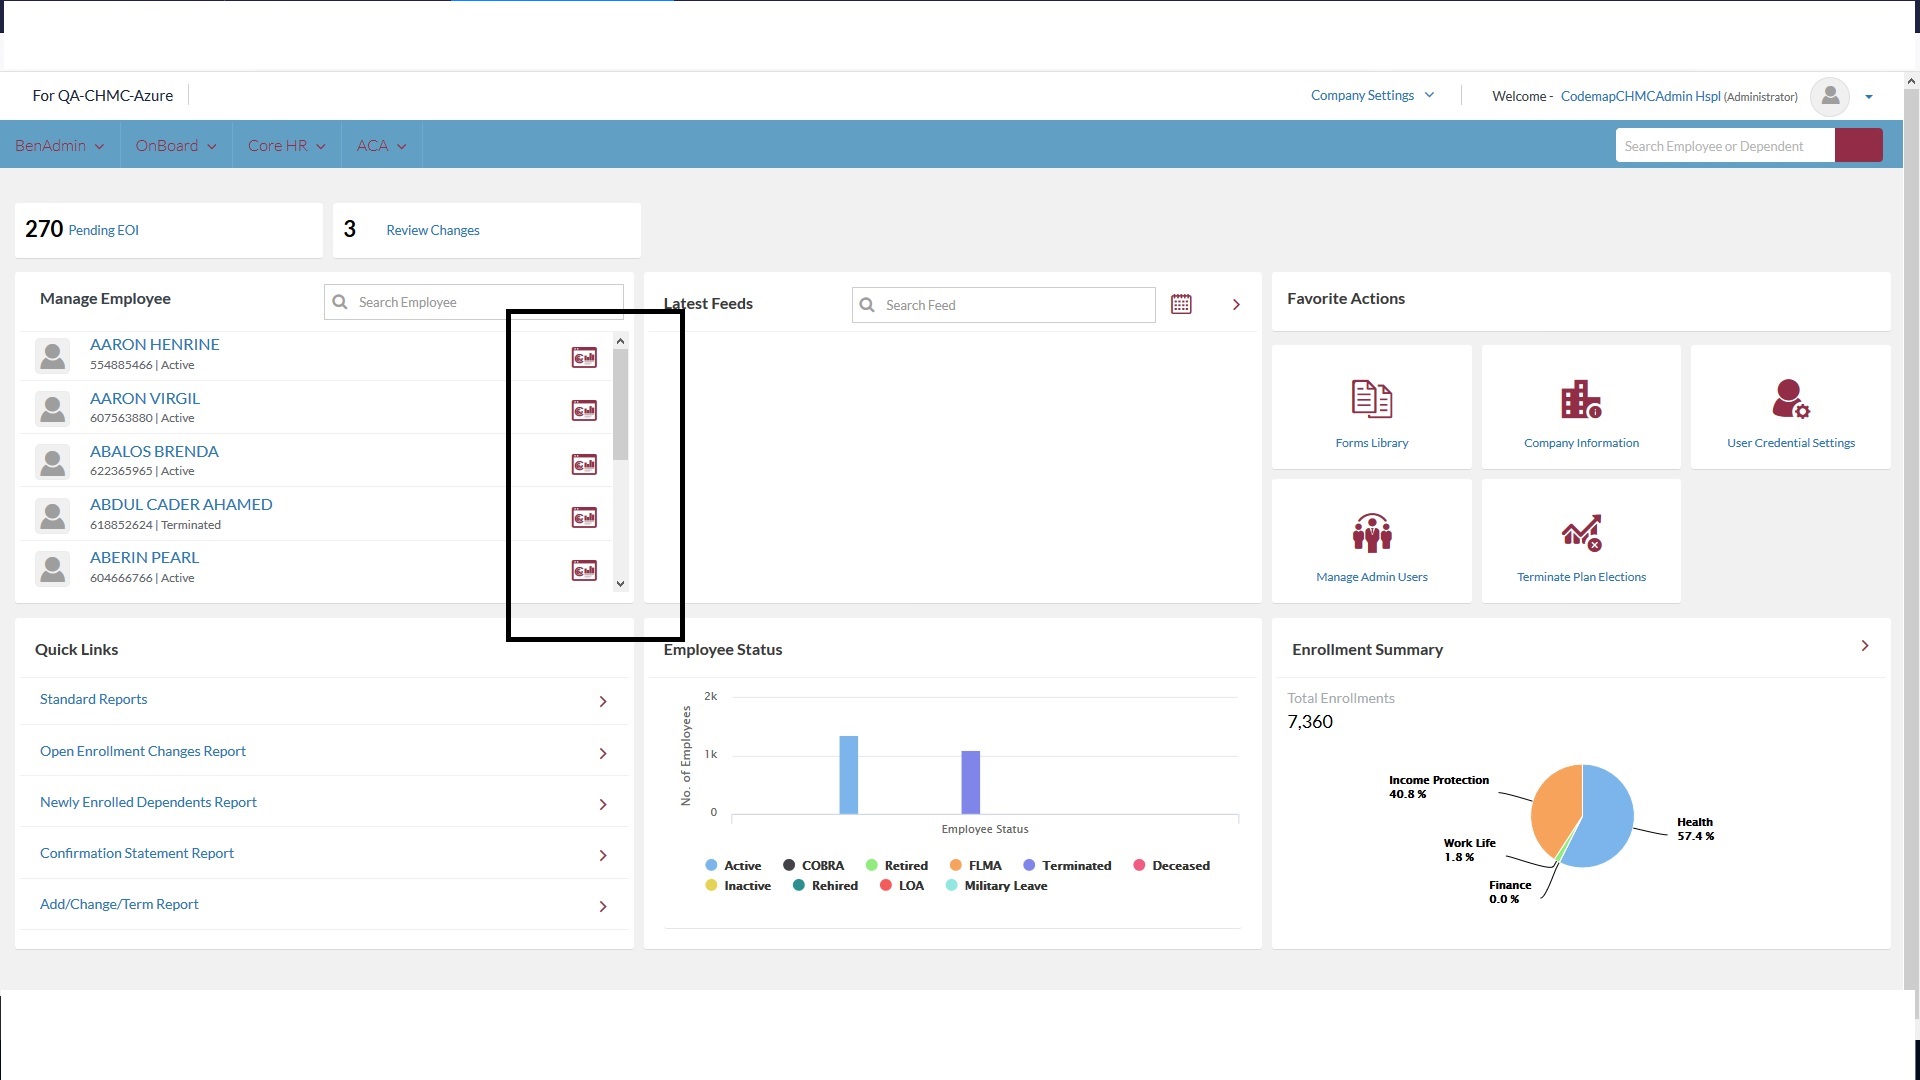
Task: Click the user avatar icon at top right
Action: pyautogui.click(x=1830, y=96)
